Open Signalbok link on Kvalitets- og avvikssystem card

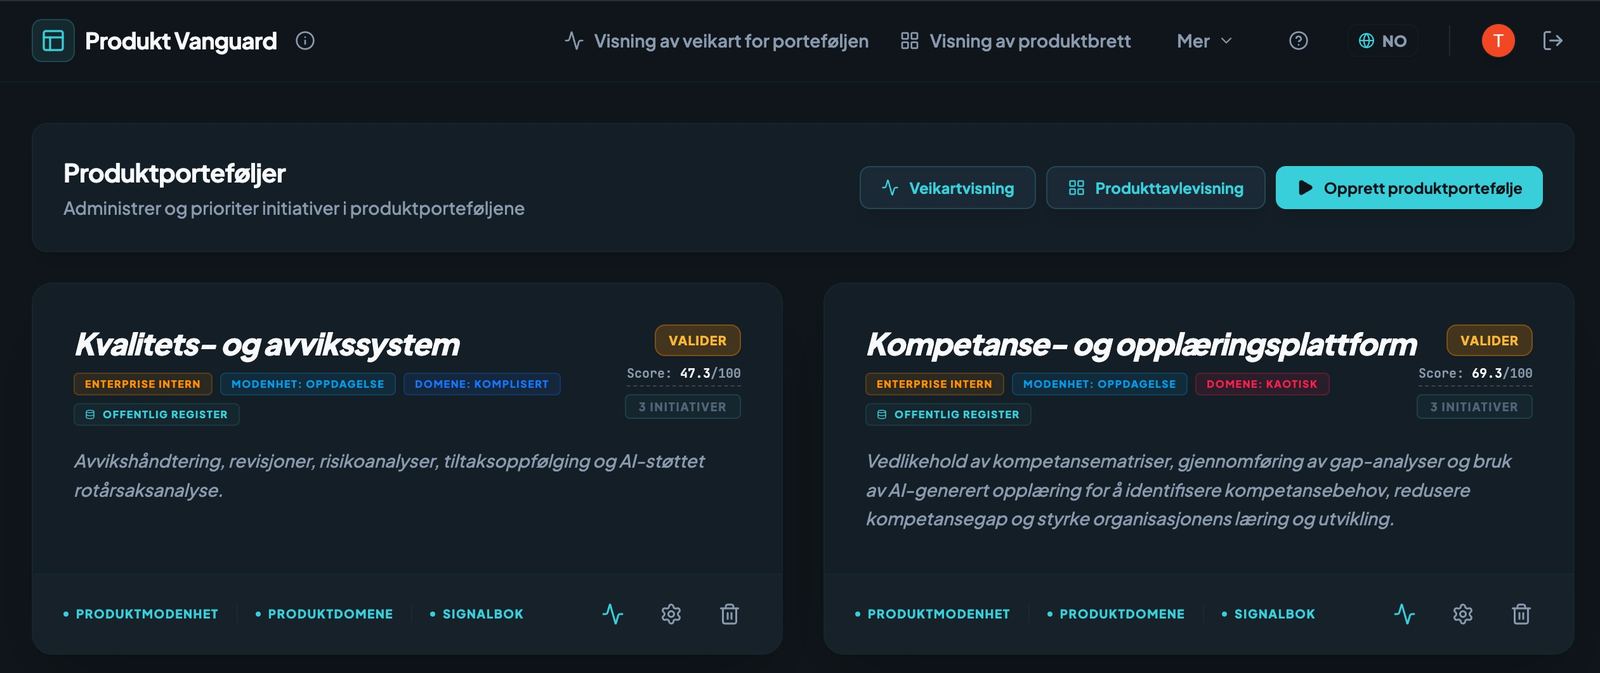click(477, 614)
